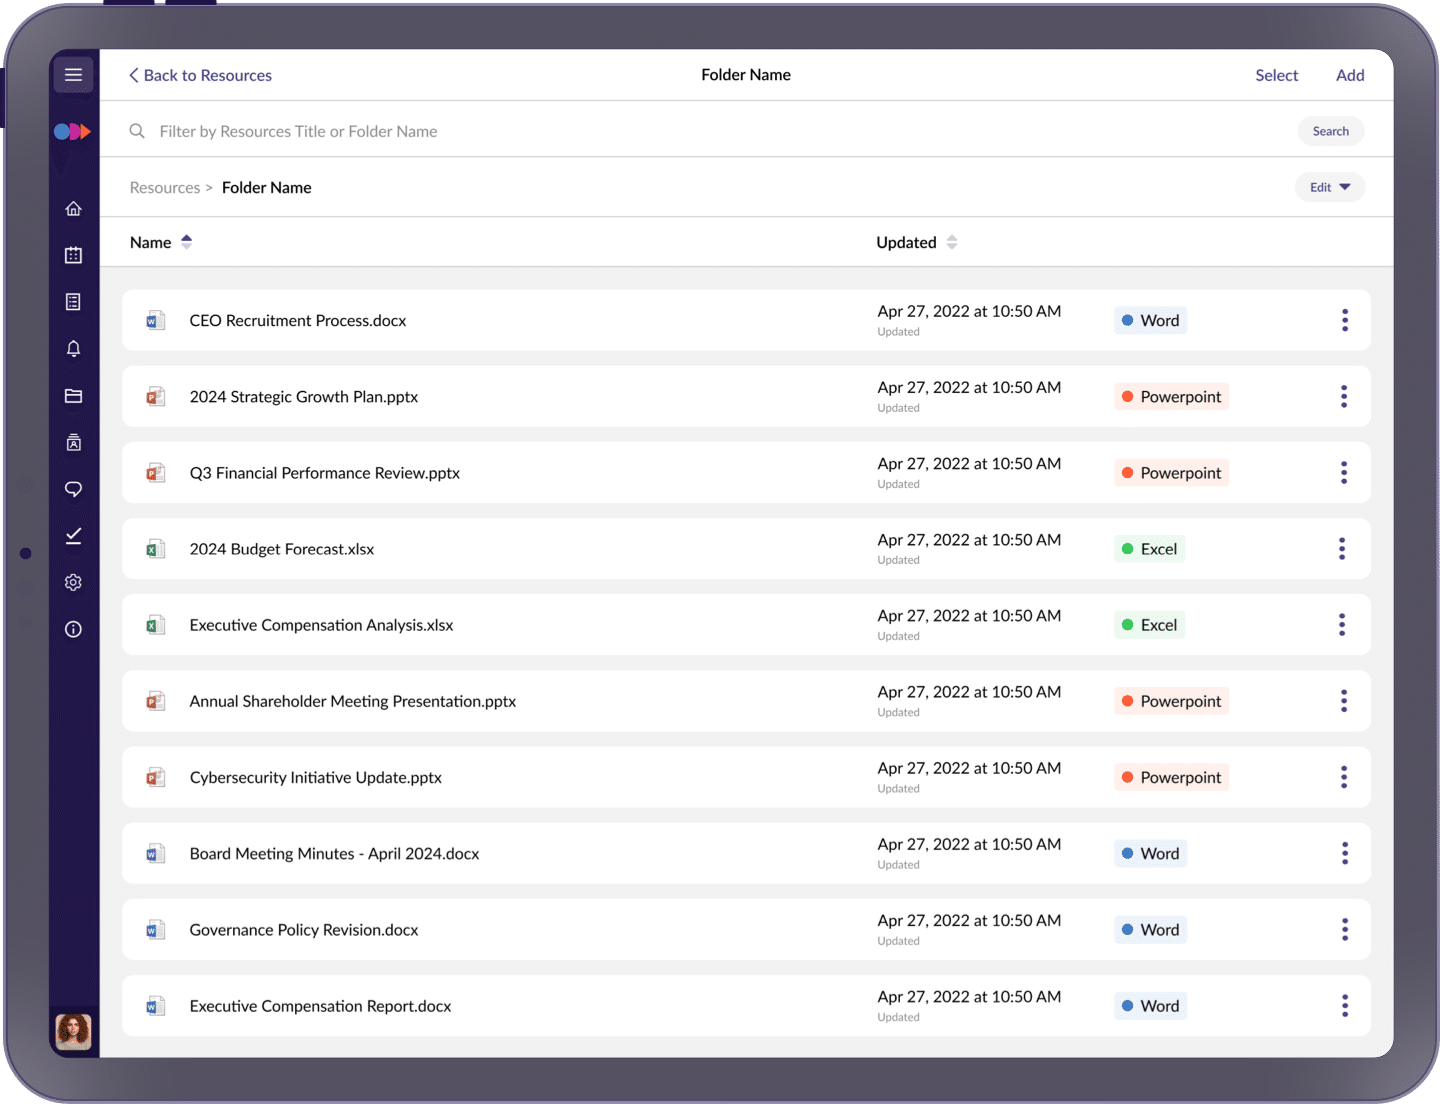1440x1104 pixels.
Task: Open options menu for CEO Recruitment Process.docx
Action: 1344,320
